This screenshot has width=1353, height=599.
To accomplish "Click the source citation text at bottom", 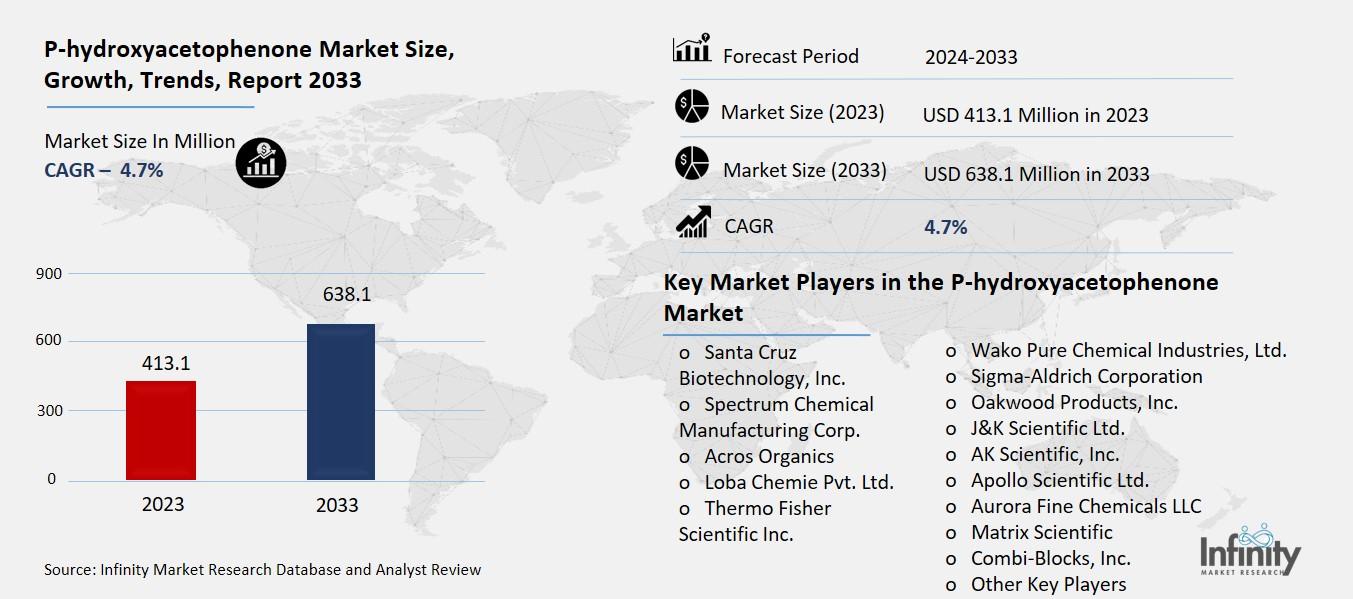I will point(262,570).
